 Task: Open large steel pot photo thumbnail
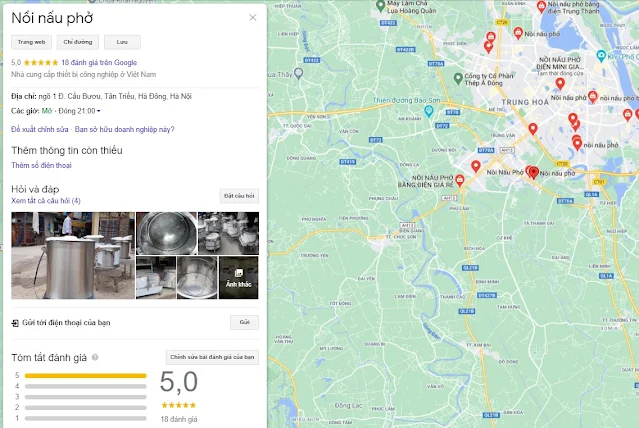pyautogui.click(x=73, y=255)
